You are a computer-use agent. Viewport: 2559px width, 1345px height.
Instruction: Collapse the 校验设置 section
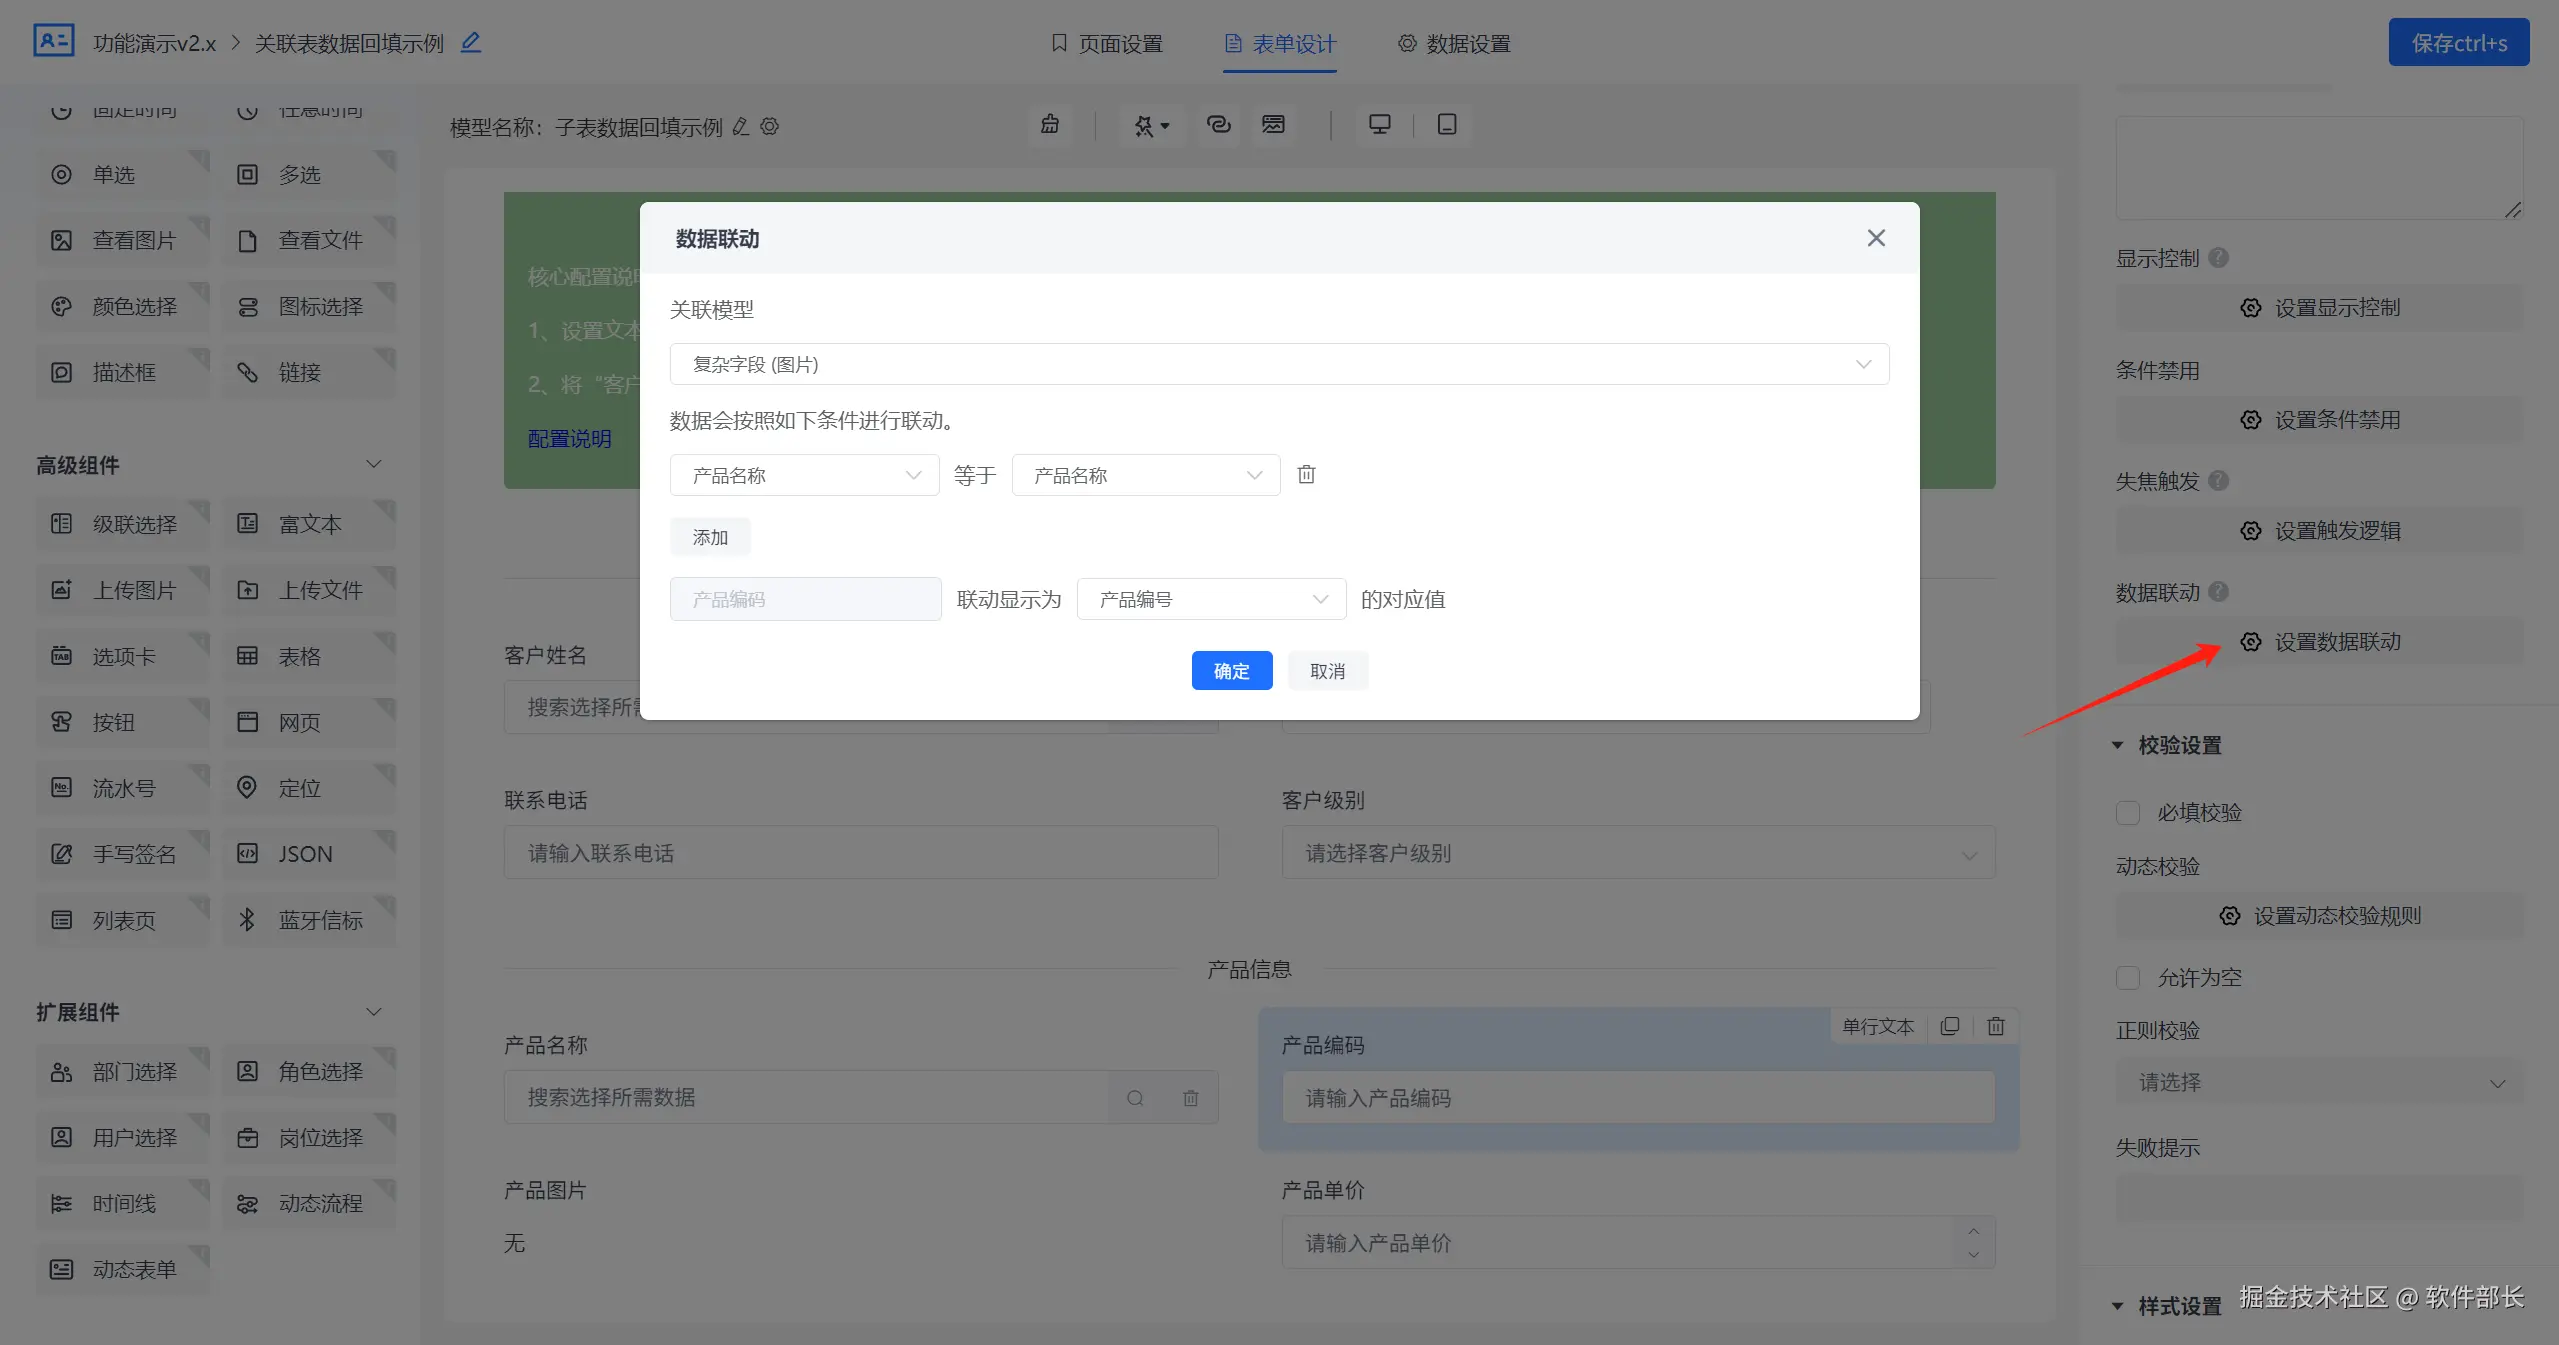[2117, 745]
